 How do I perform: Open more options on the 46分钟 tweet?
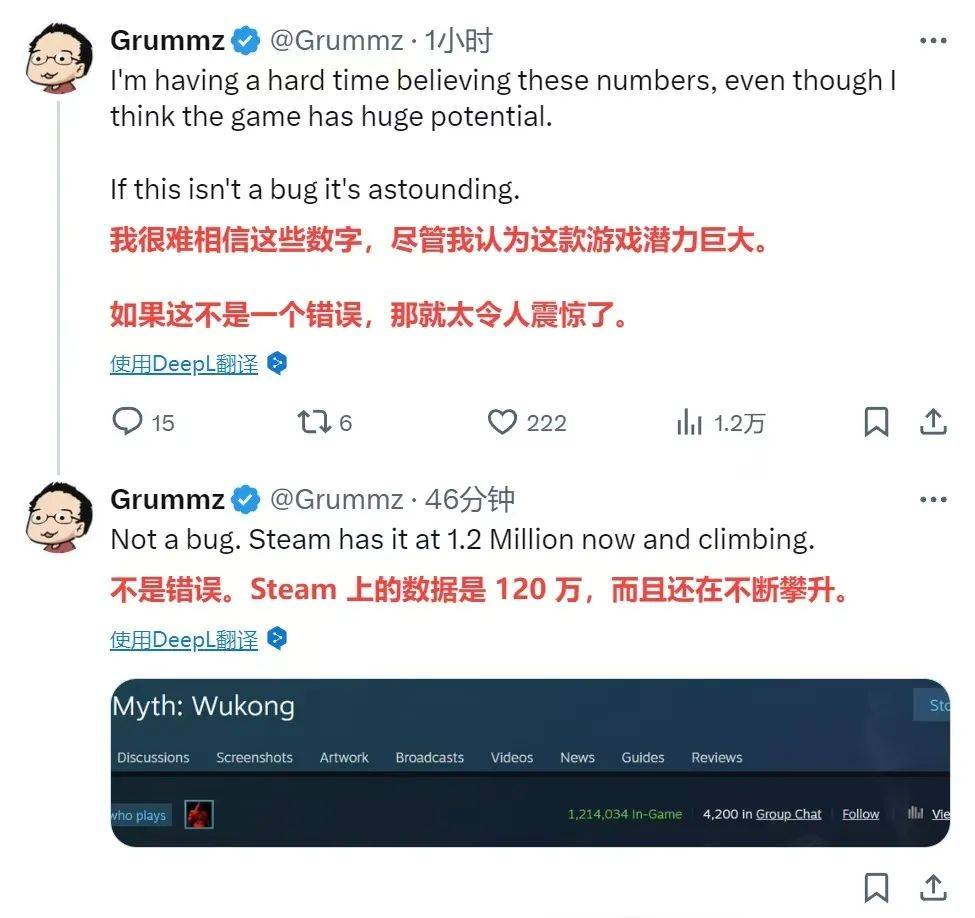point(933,499)
